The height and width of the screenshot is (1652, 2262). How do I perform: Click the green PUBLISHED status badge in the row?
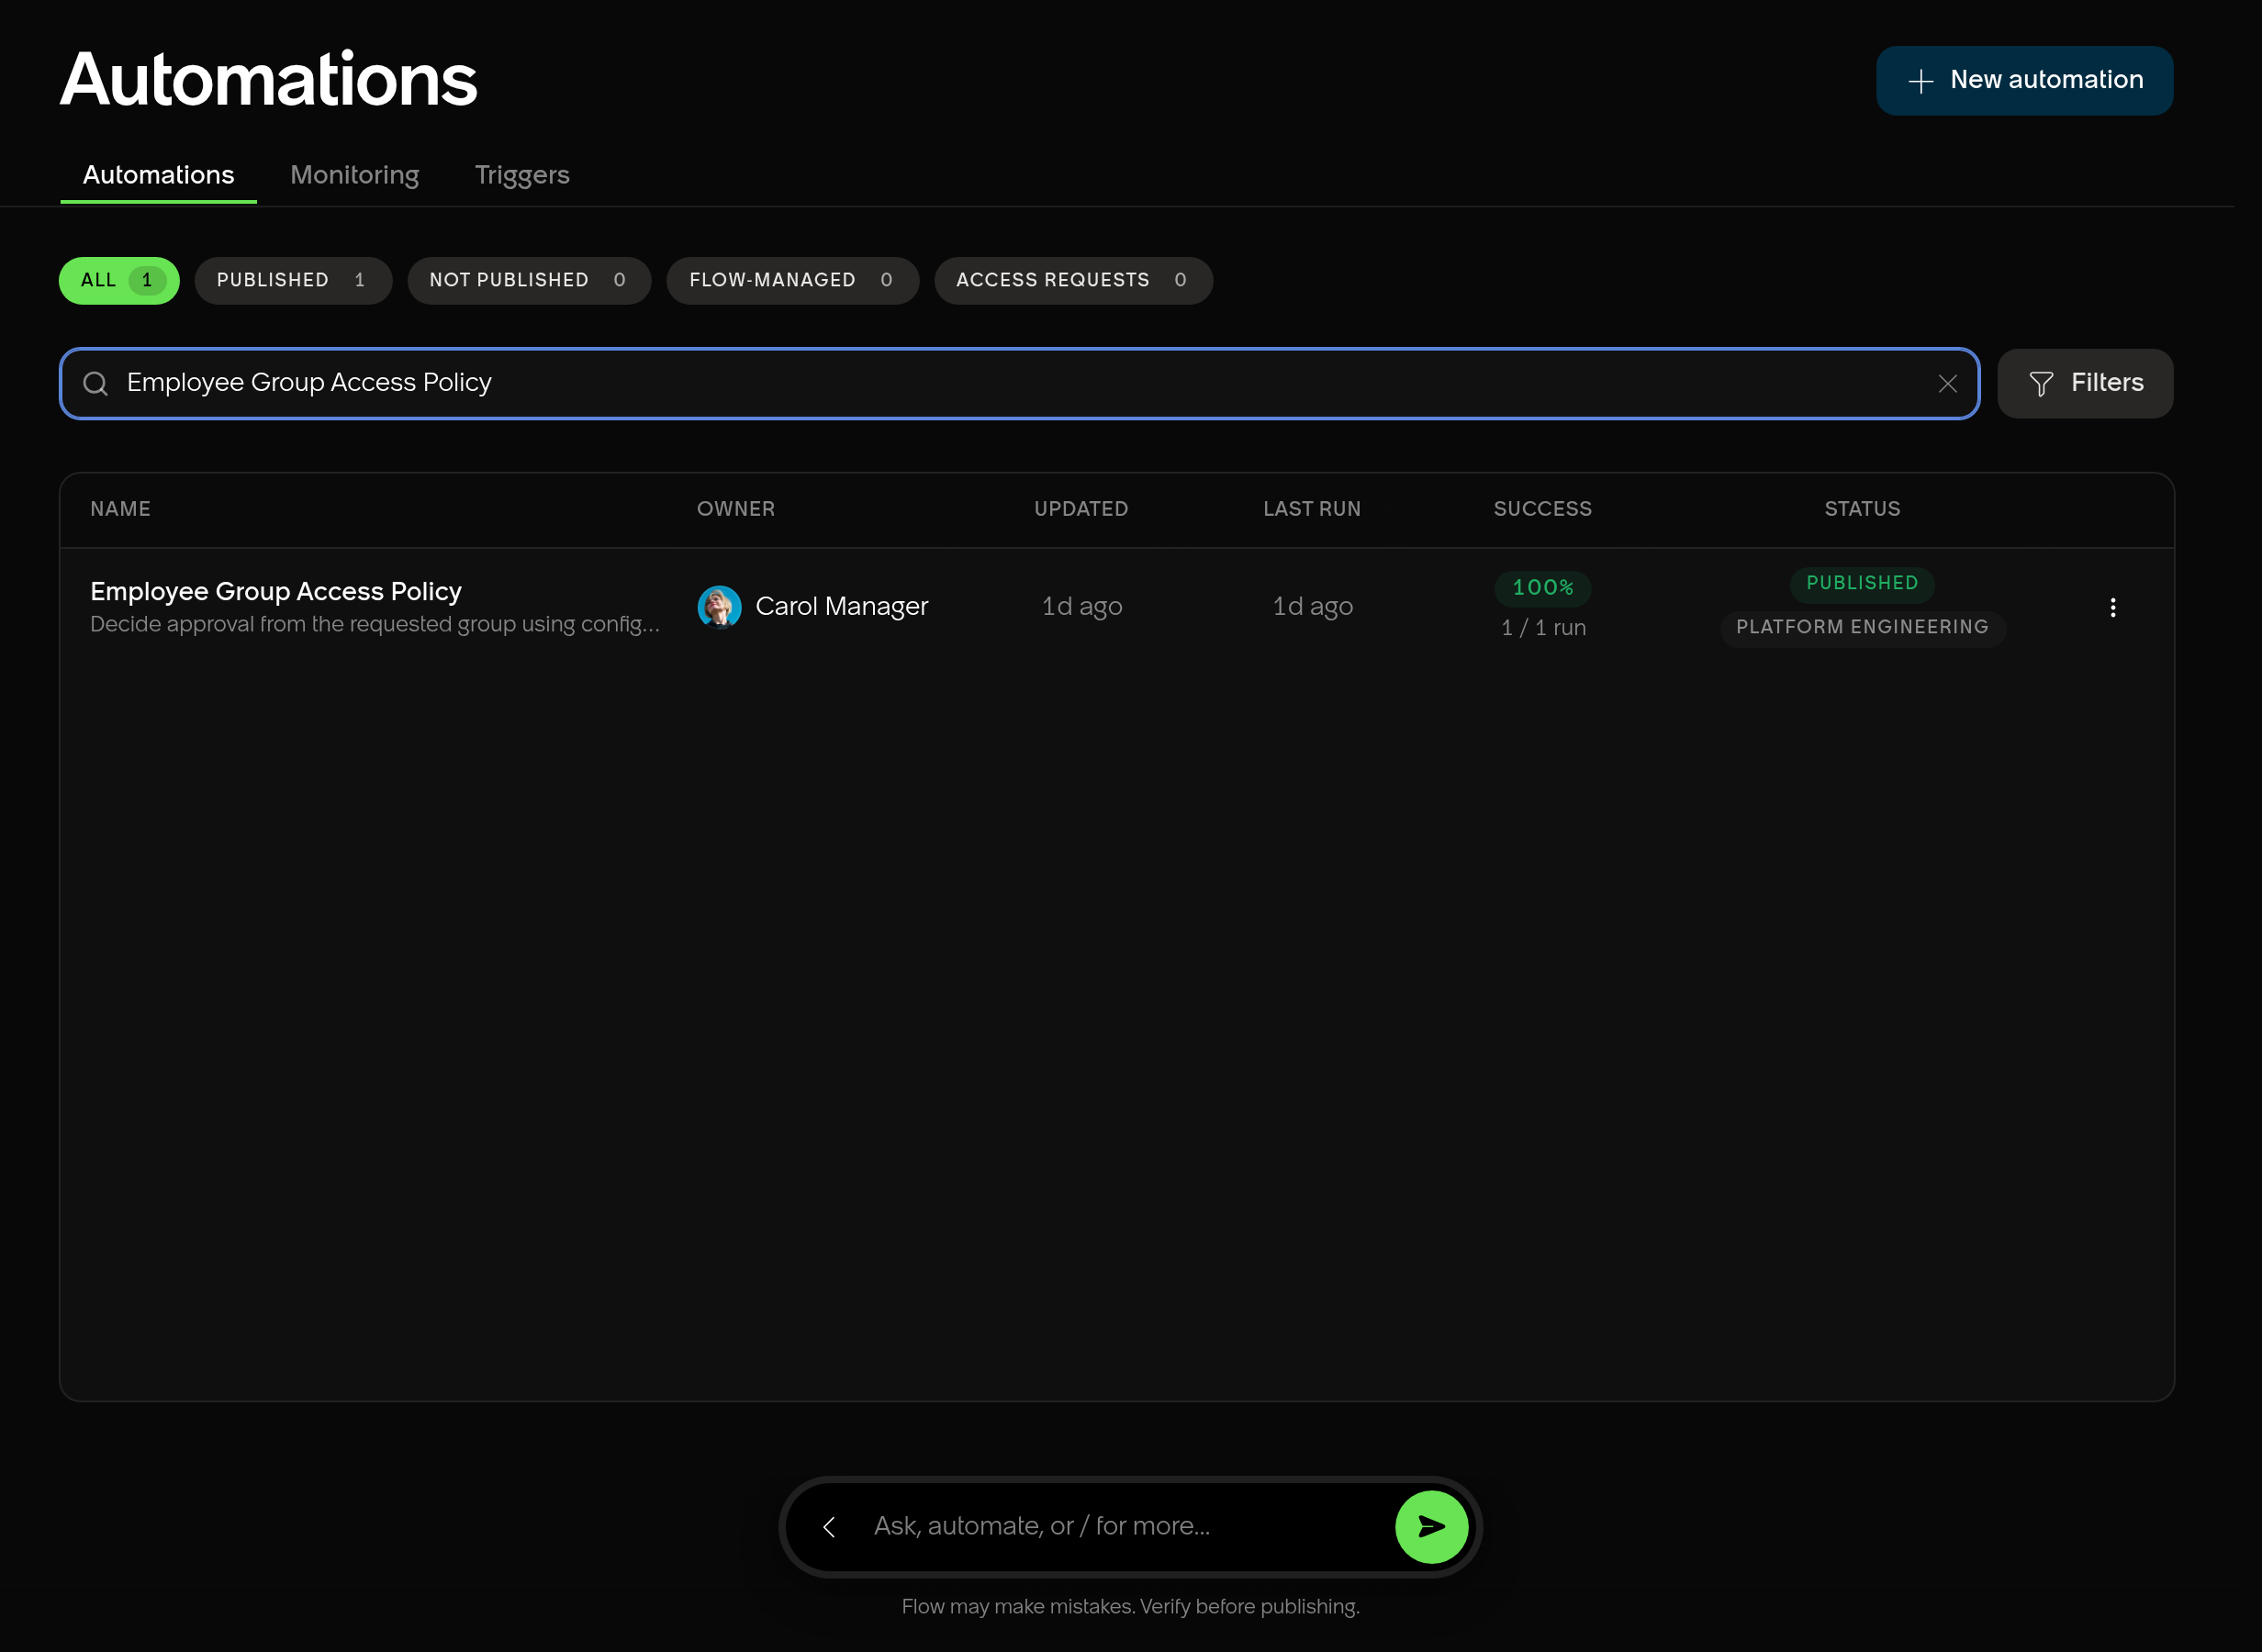[1862, 584]
